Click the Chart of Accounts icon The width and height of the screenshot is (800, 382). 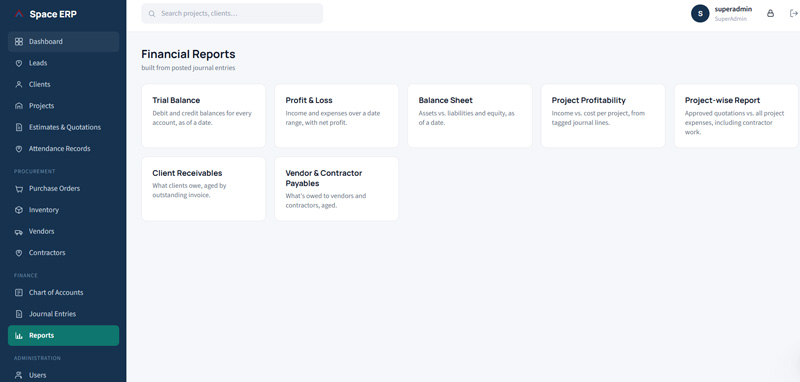point(19,293)
